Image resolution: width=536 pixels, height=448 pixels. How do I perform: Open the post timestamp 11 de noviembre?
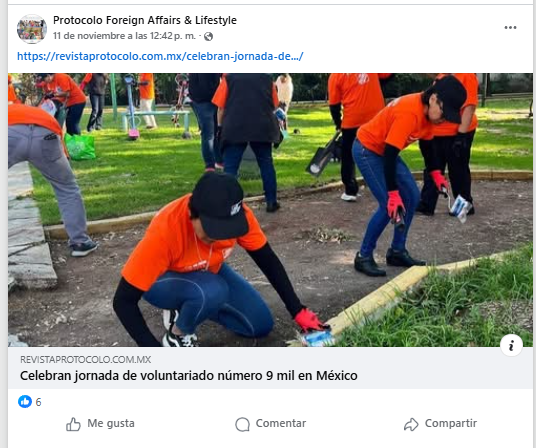point(124,36)
